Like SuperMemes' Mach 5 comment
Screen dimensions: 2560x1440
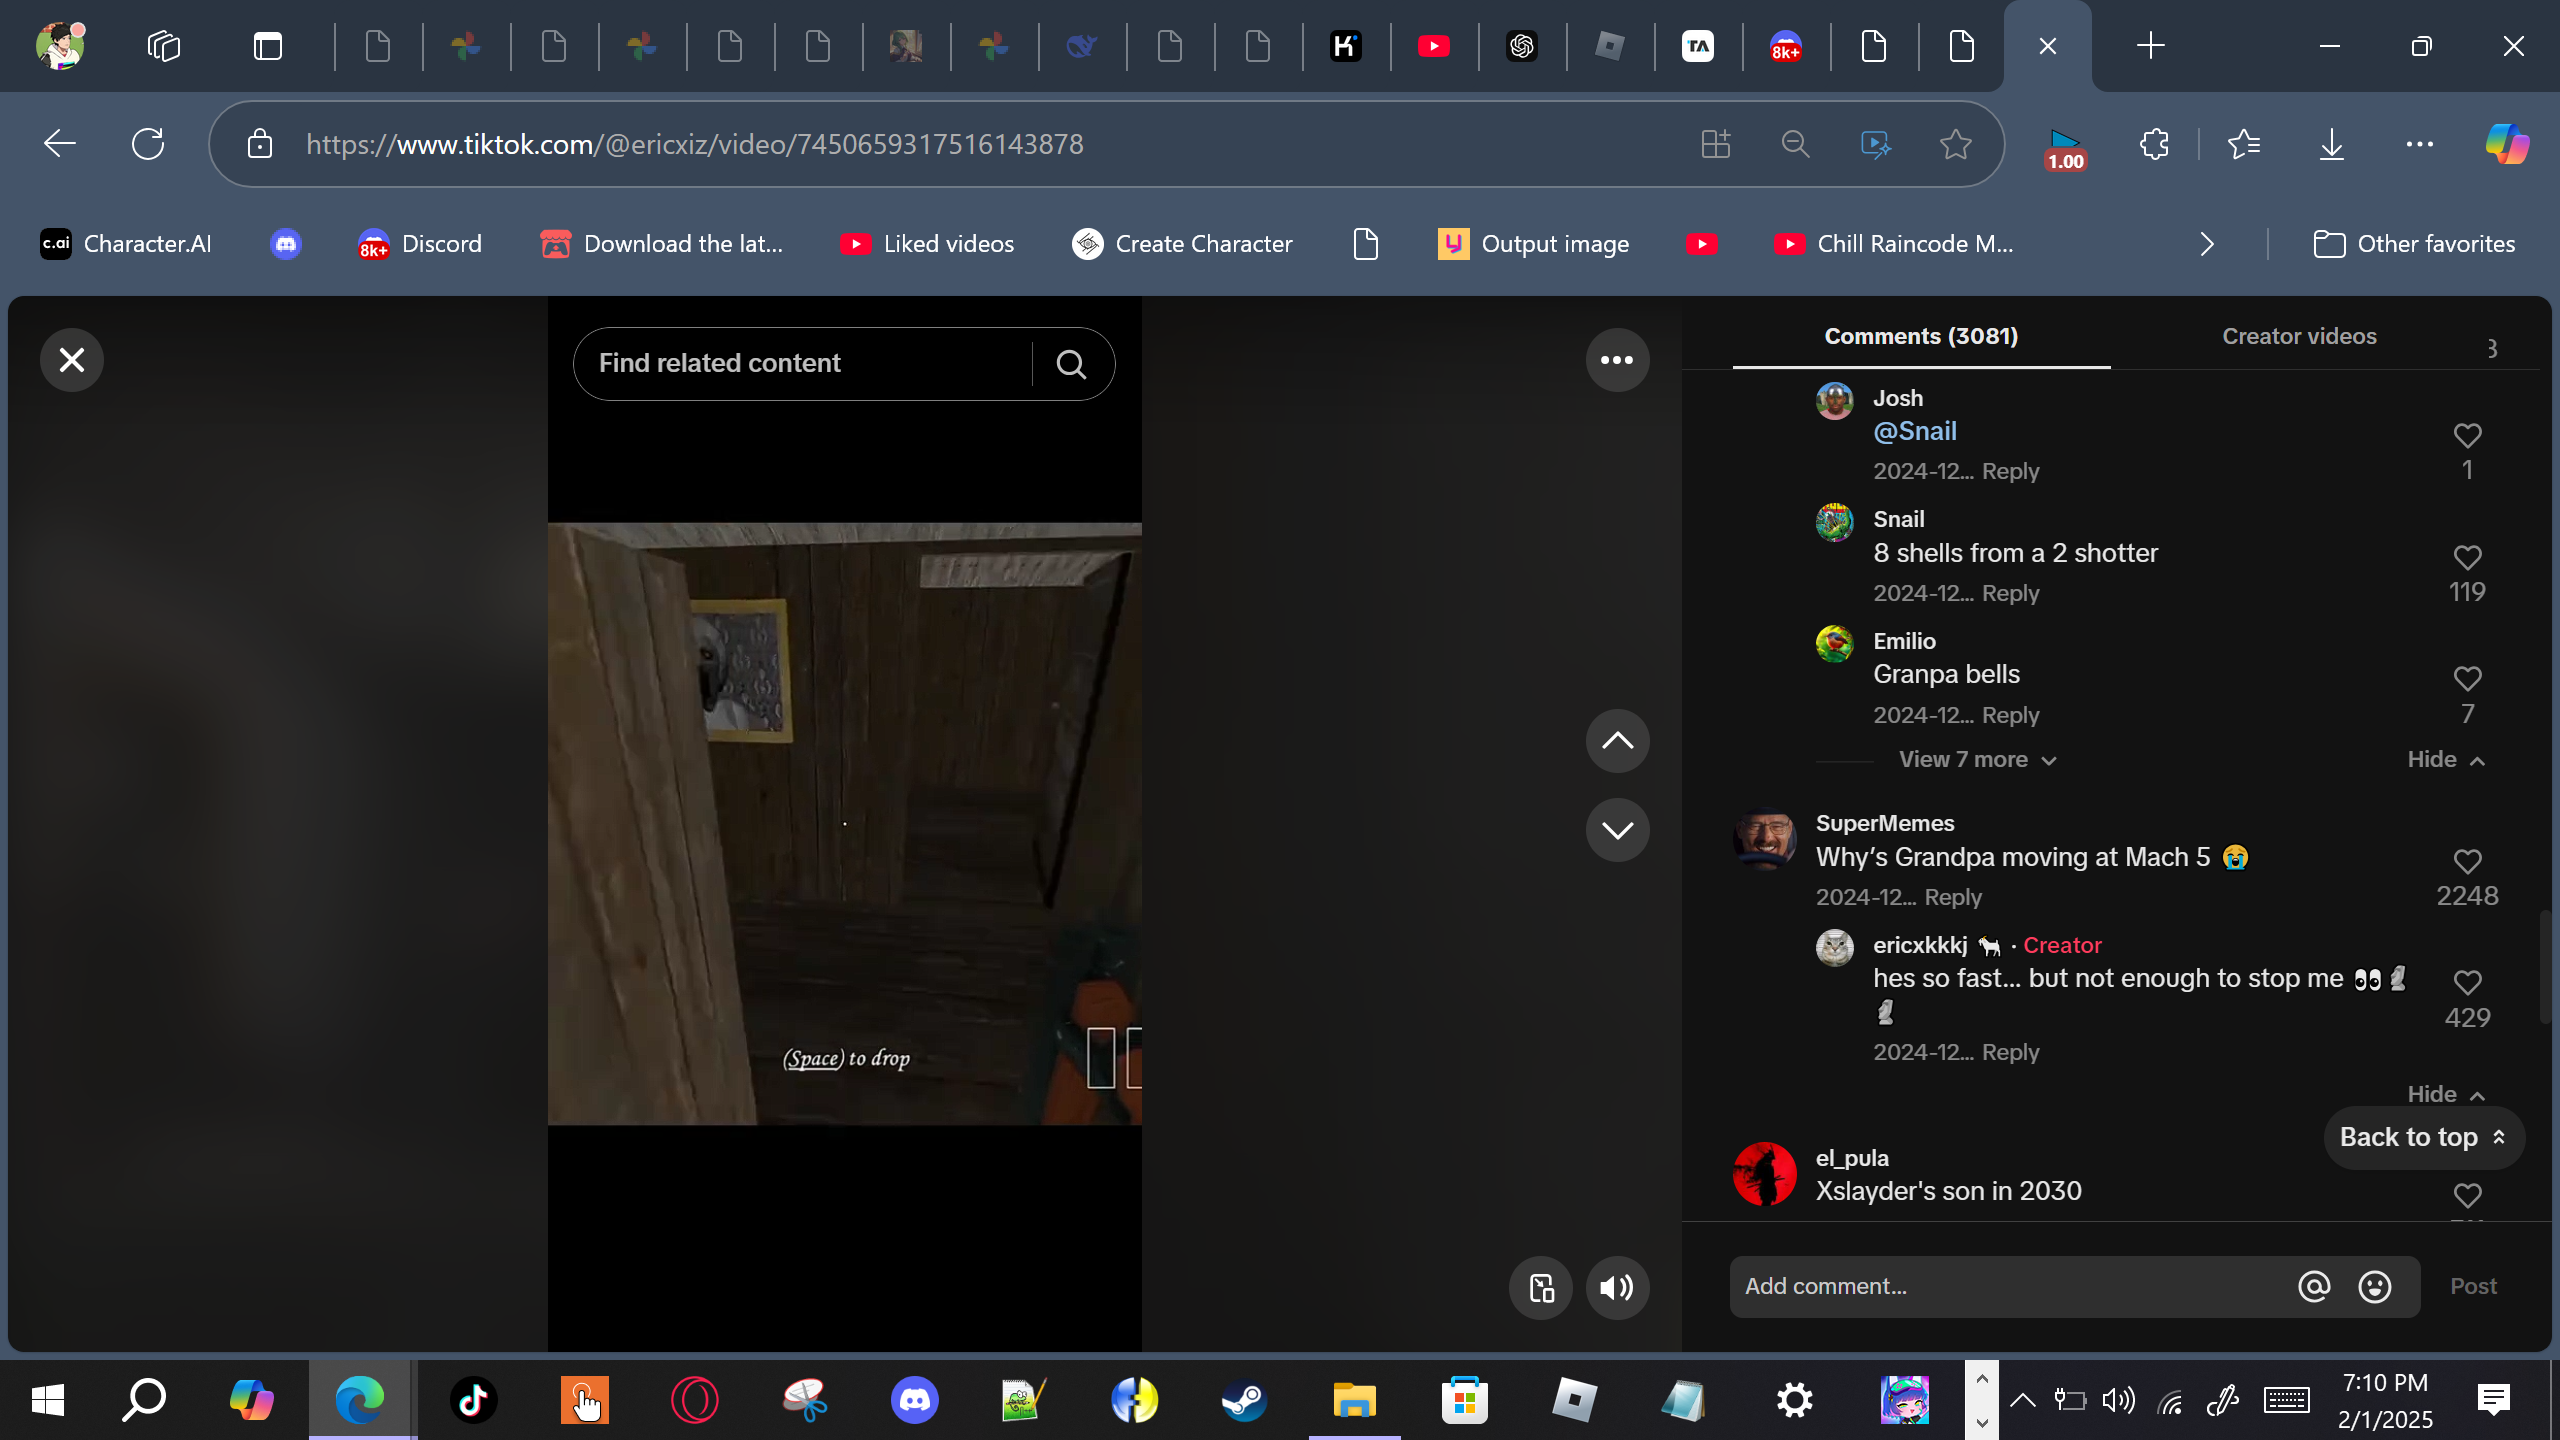[2467, 862]
